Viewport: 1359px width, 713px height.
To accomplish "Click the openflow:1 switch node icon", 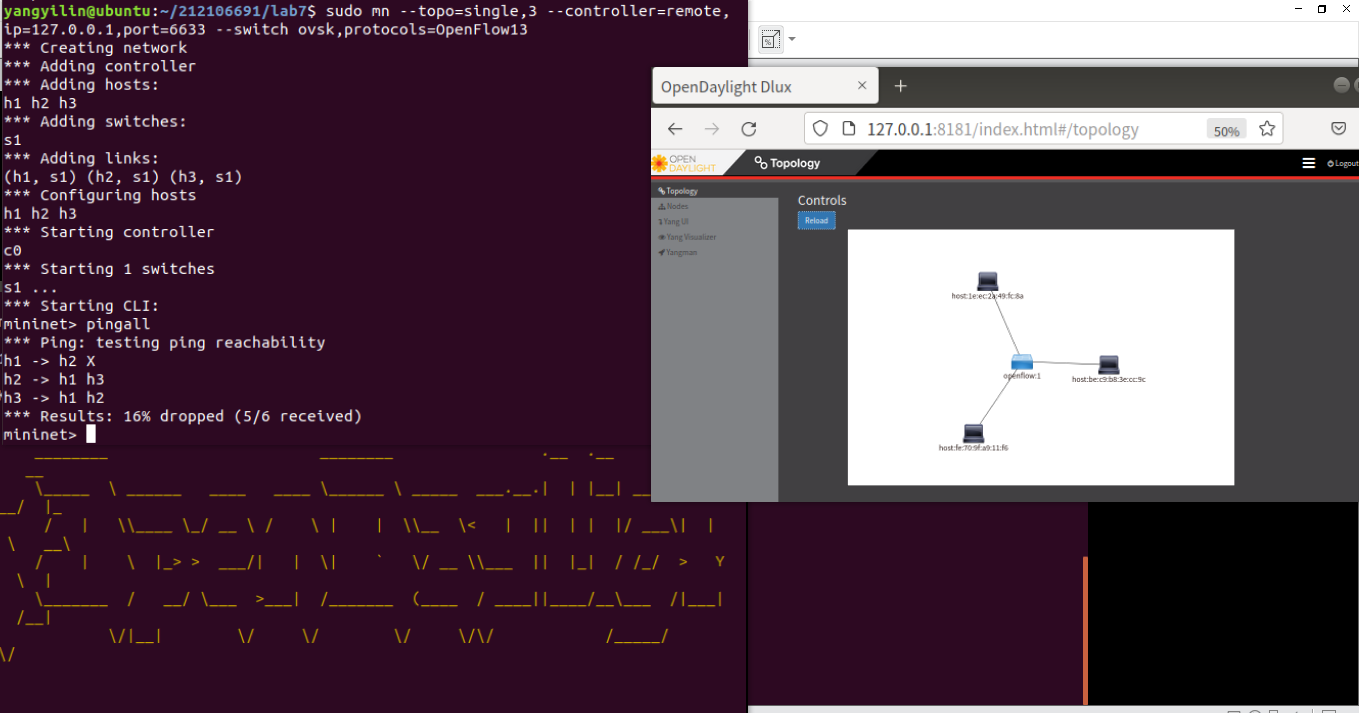I will [x=1021, y=362].
